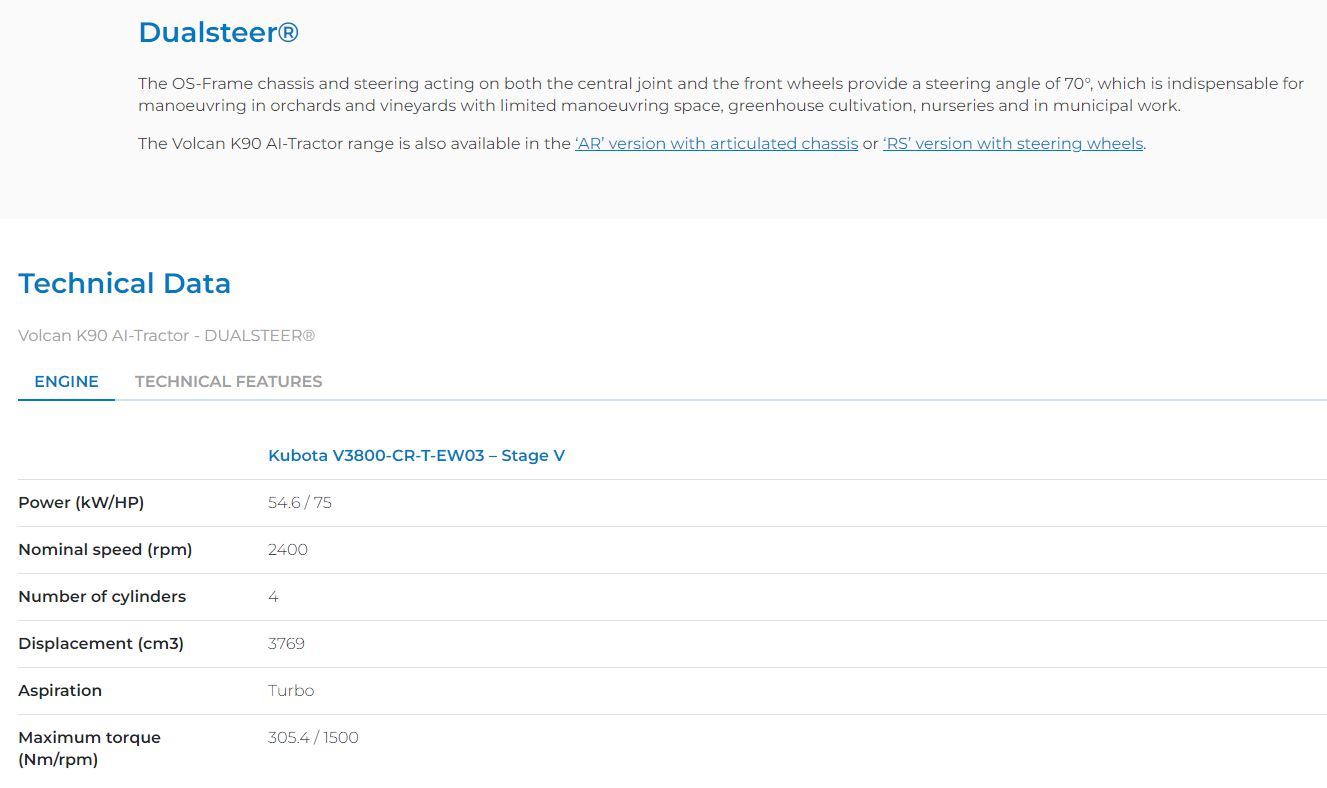Click the Nominal speed (rpm) row label
Image resolution: width=1327 pixels, height=788 pixels.
[105, 550]
